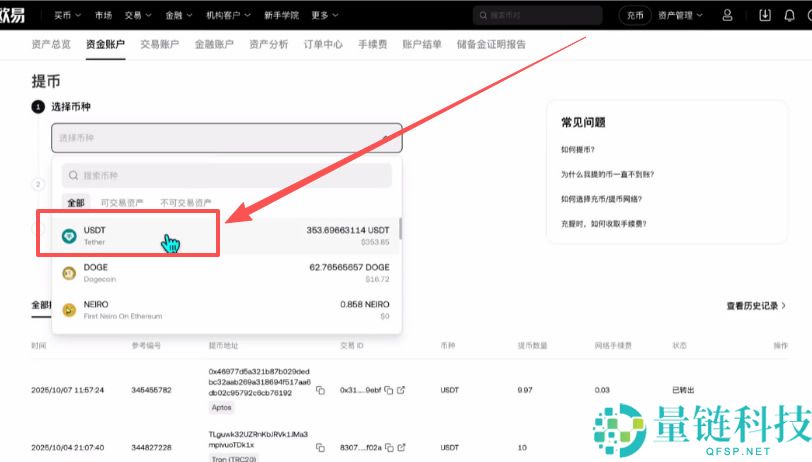
Task: Select the DOGE Dogecoin row
Action: pyautogui.click(x=227, y=273)
